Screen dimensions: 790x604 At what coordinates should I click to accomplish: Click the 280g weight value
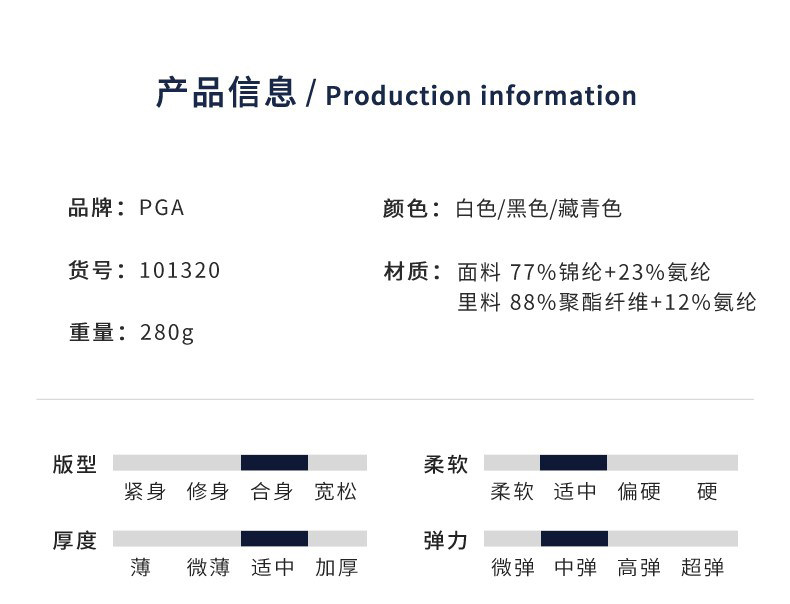tap(167, 333)
